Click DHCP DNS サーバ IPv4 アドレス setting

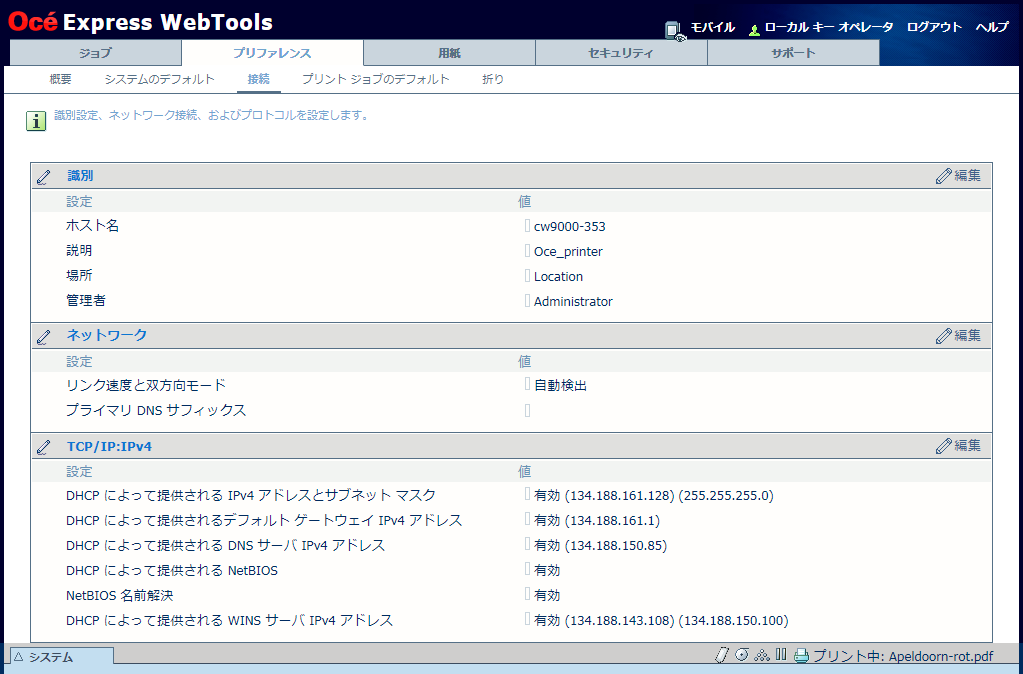pyautogui.click(x=226, y=545)
